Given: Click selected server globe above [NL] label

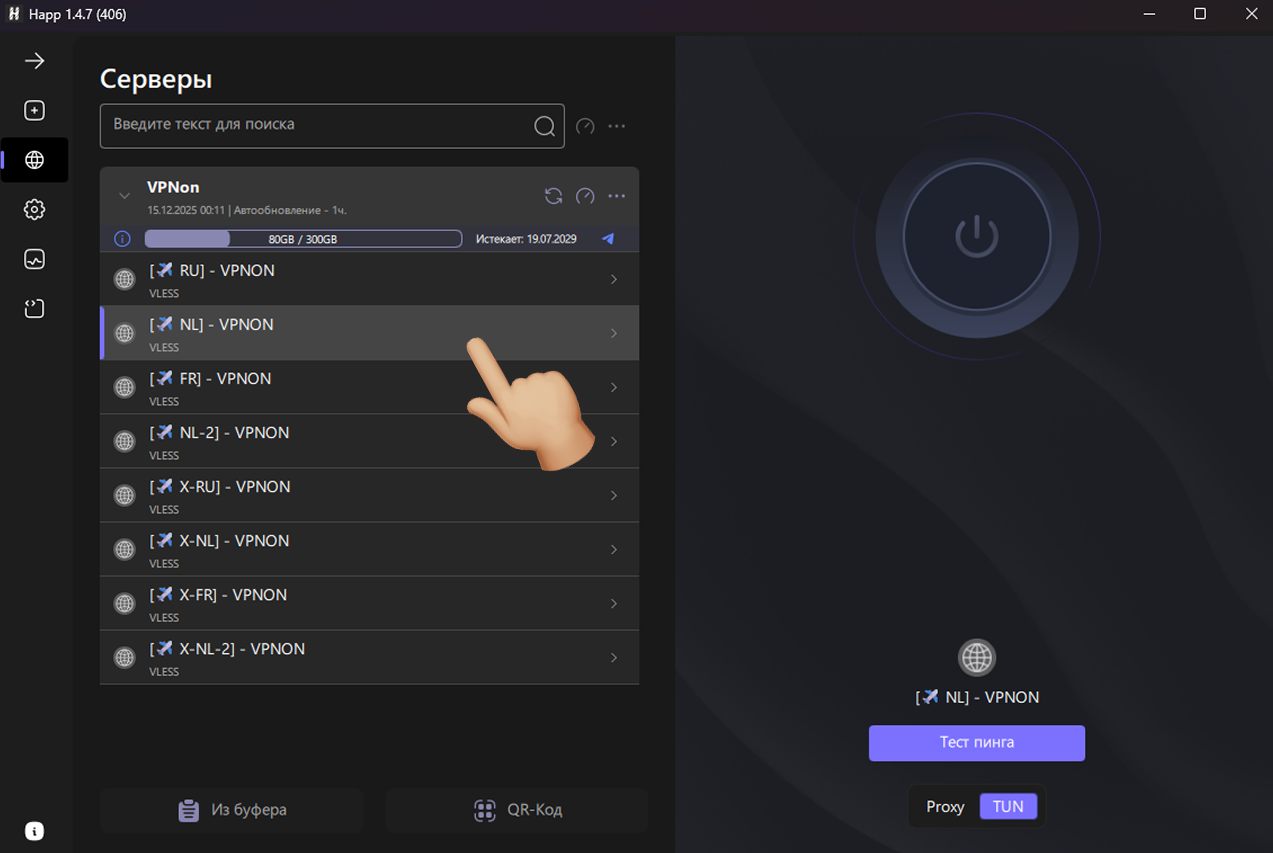Looking at the screenshot, I should click(977, 658).
